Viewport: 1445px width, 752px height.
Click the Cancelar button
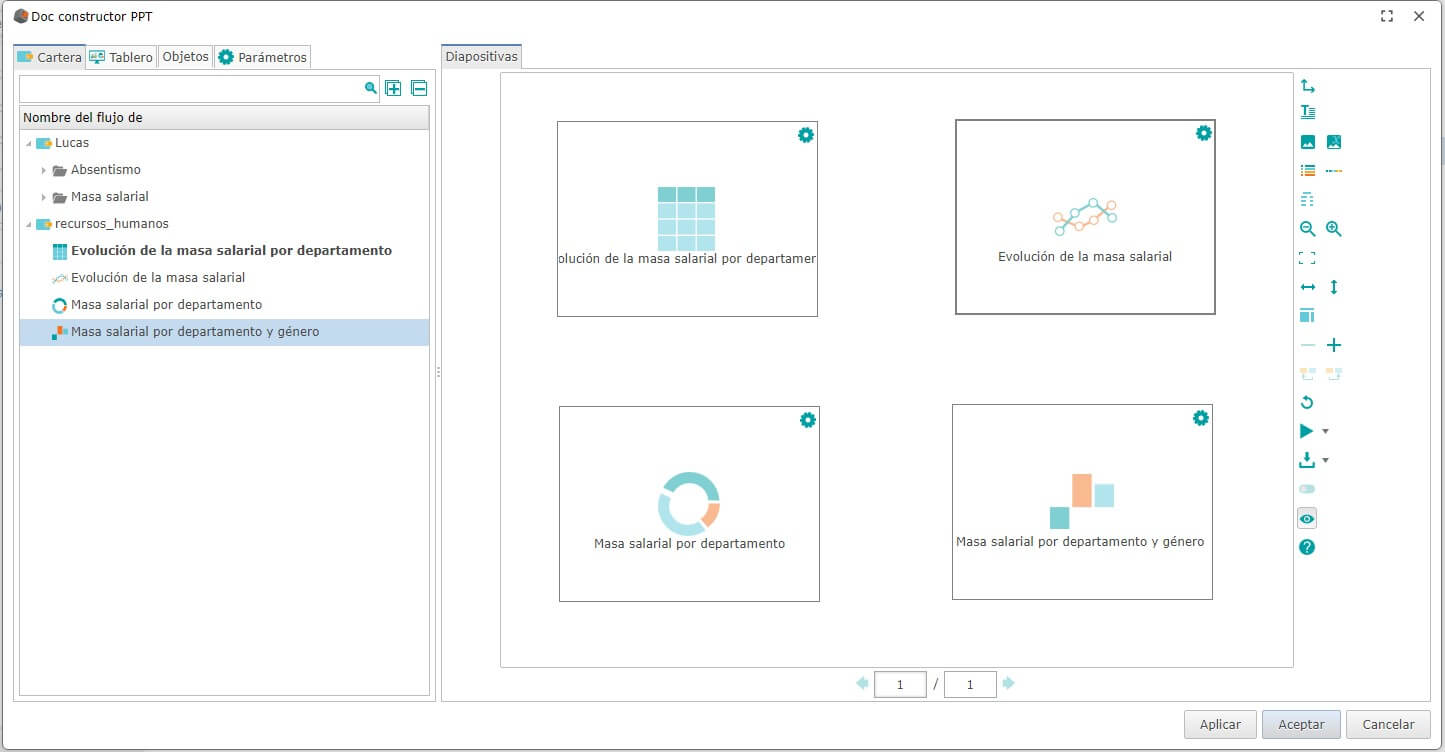click(1388, 724)
